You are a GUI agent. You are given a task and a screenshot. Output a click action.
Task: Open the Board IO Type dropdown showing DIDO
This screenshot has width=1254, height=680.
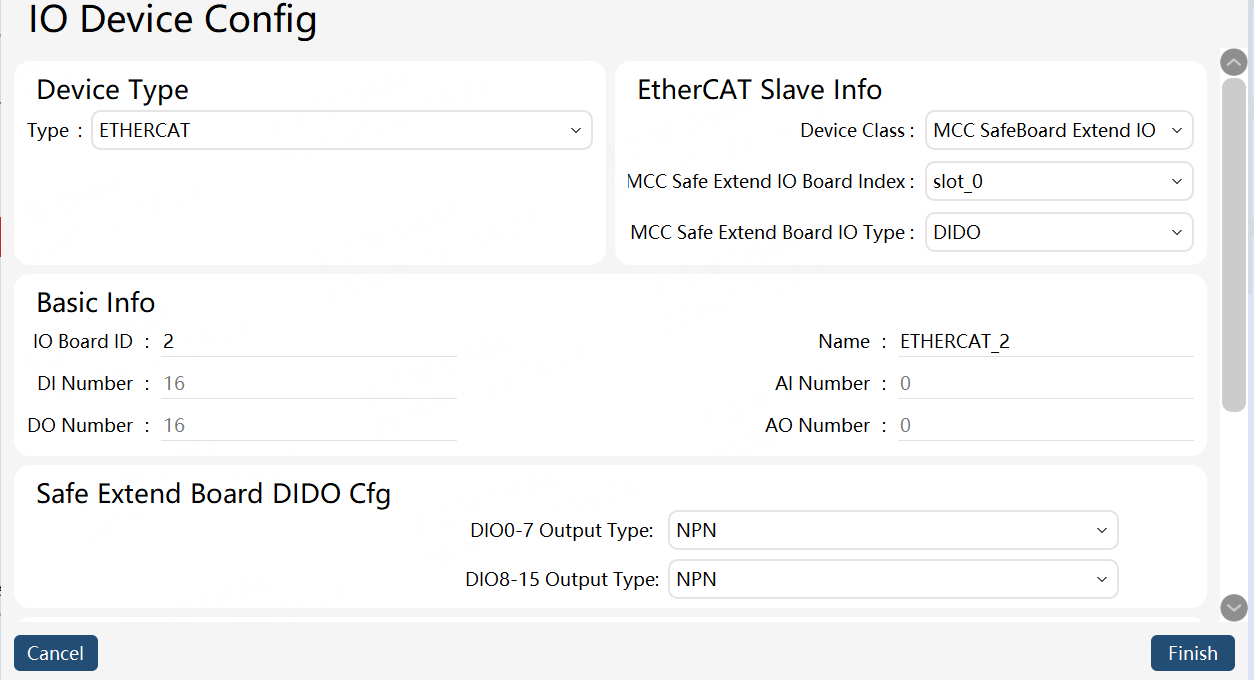coord(1059,232)
